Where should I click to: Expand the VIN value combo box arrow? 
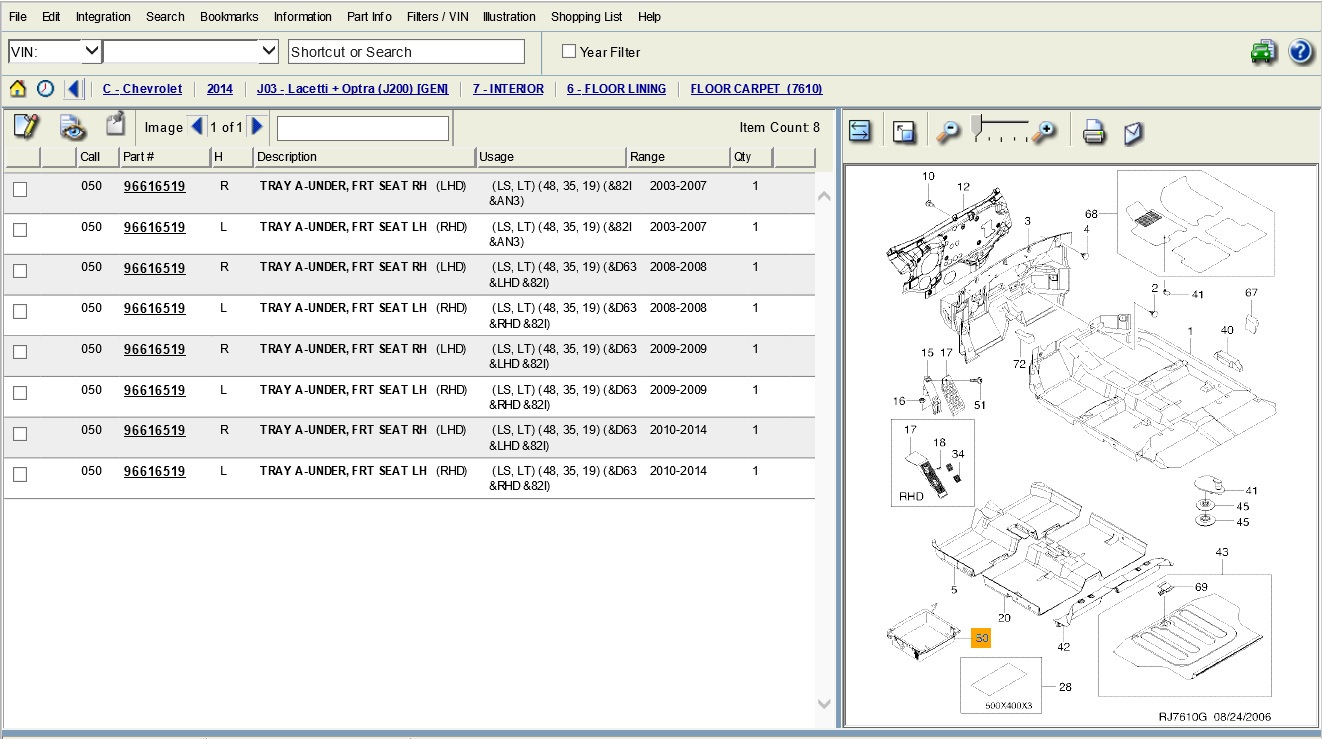[x=268, y=51]
